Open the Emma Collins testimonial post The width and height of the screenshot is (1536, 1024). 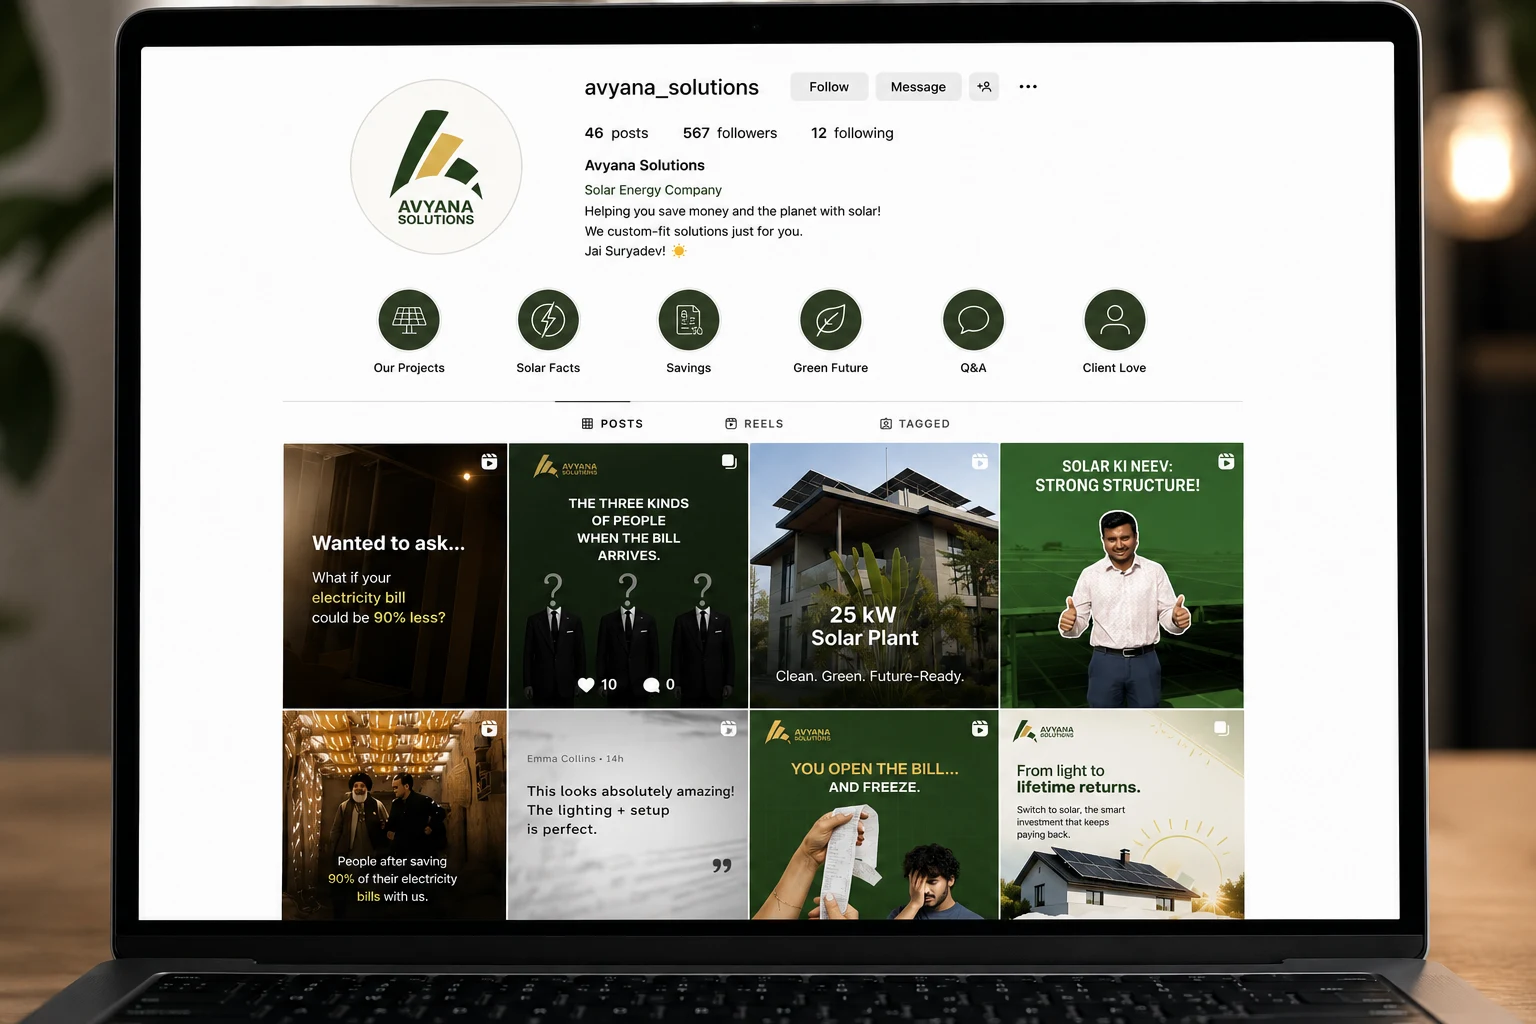coord(628,815)
